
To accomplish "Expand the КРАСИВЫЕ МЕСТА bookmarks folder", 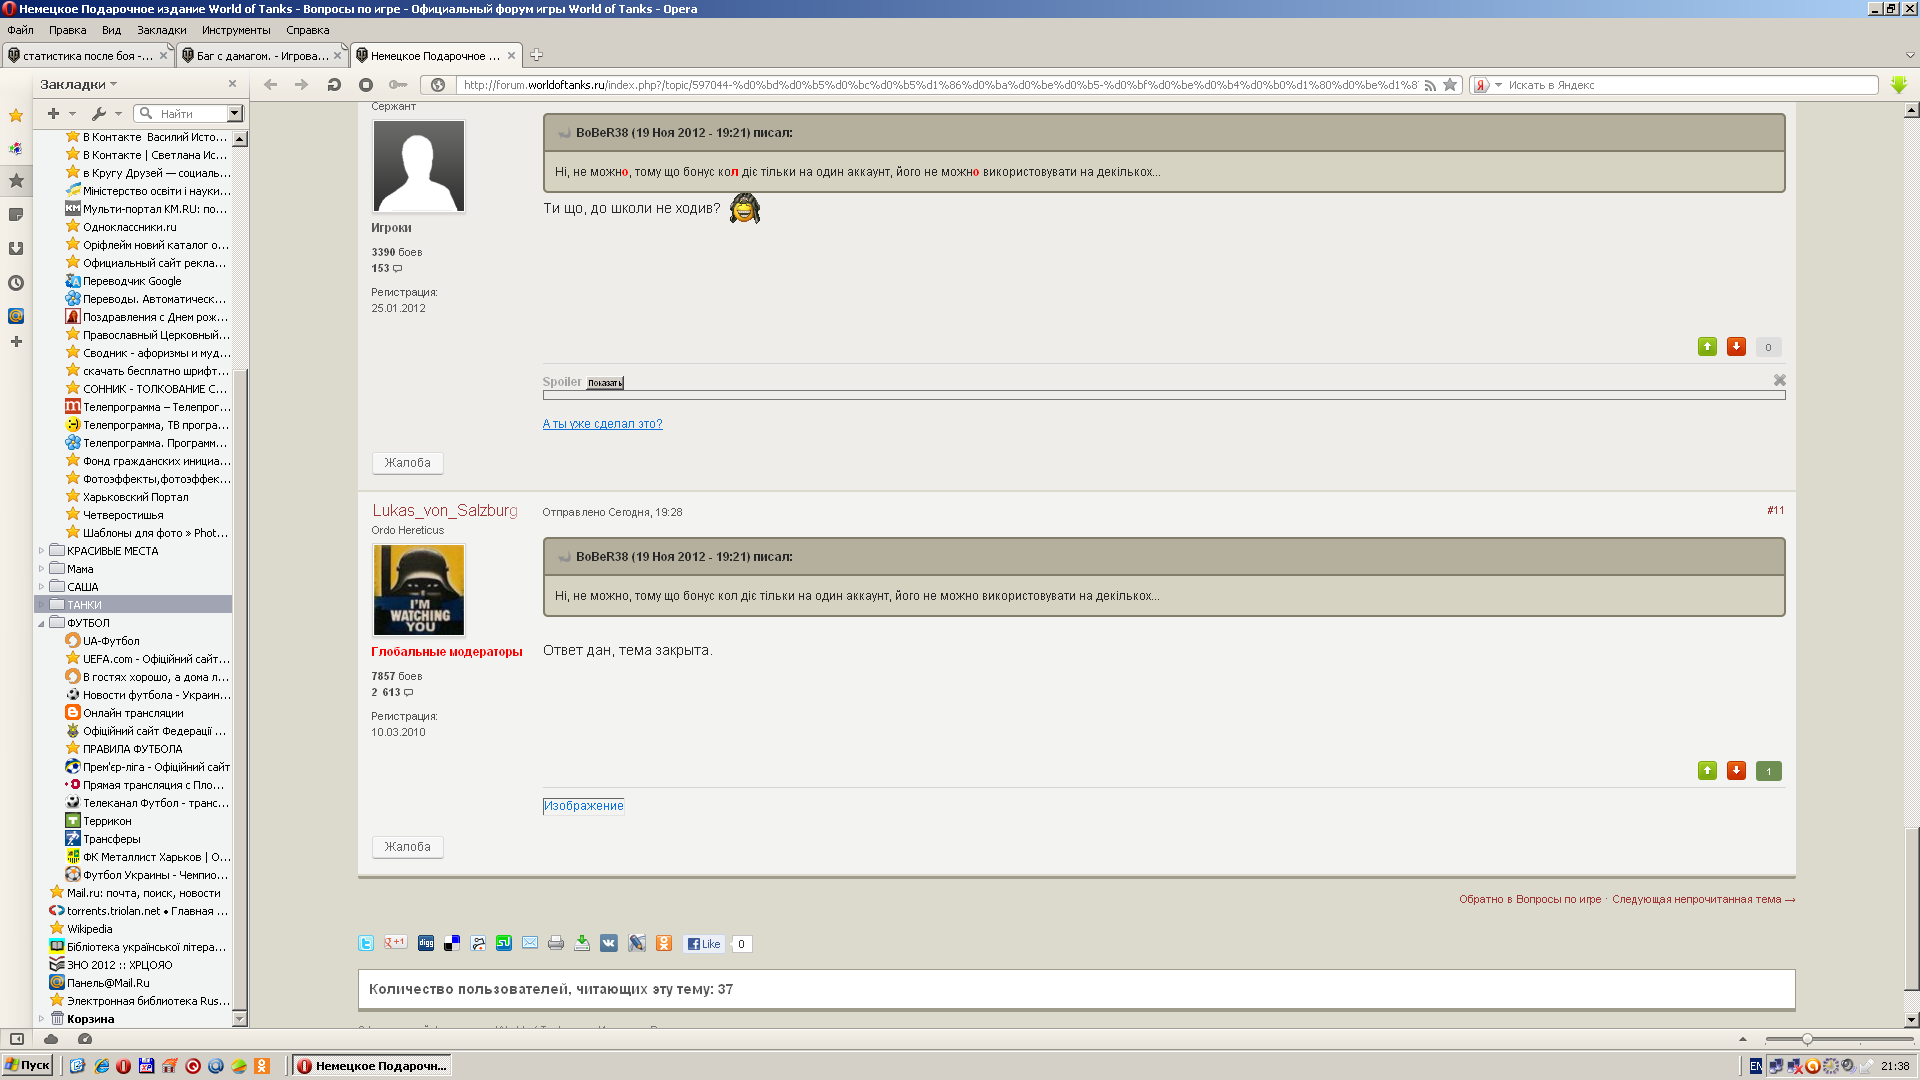I will 41,551.
